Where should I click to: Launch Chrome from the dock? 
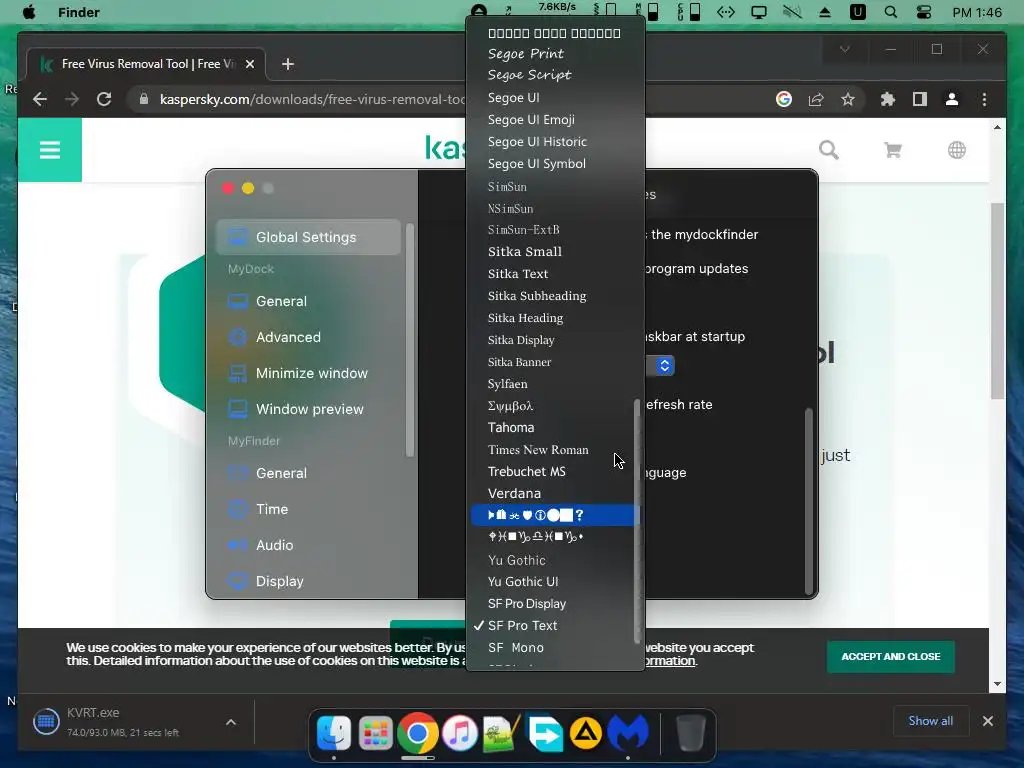417,733
